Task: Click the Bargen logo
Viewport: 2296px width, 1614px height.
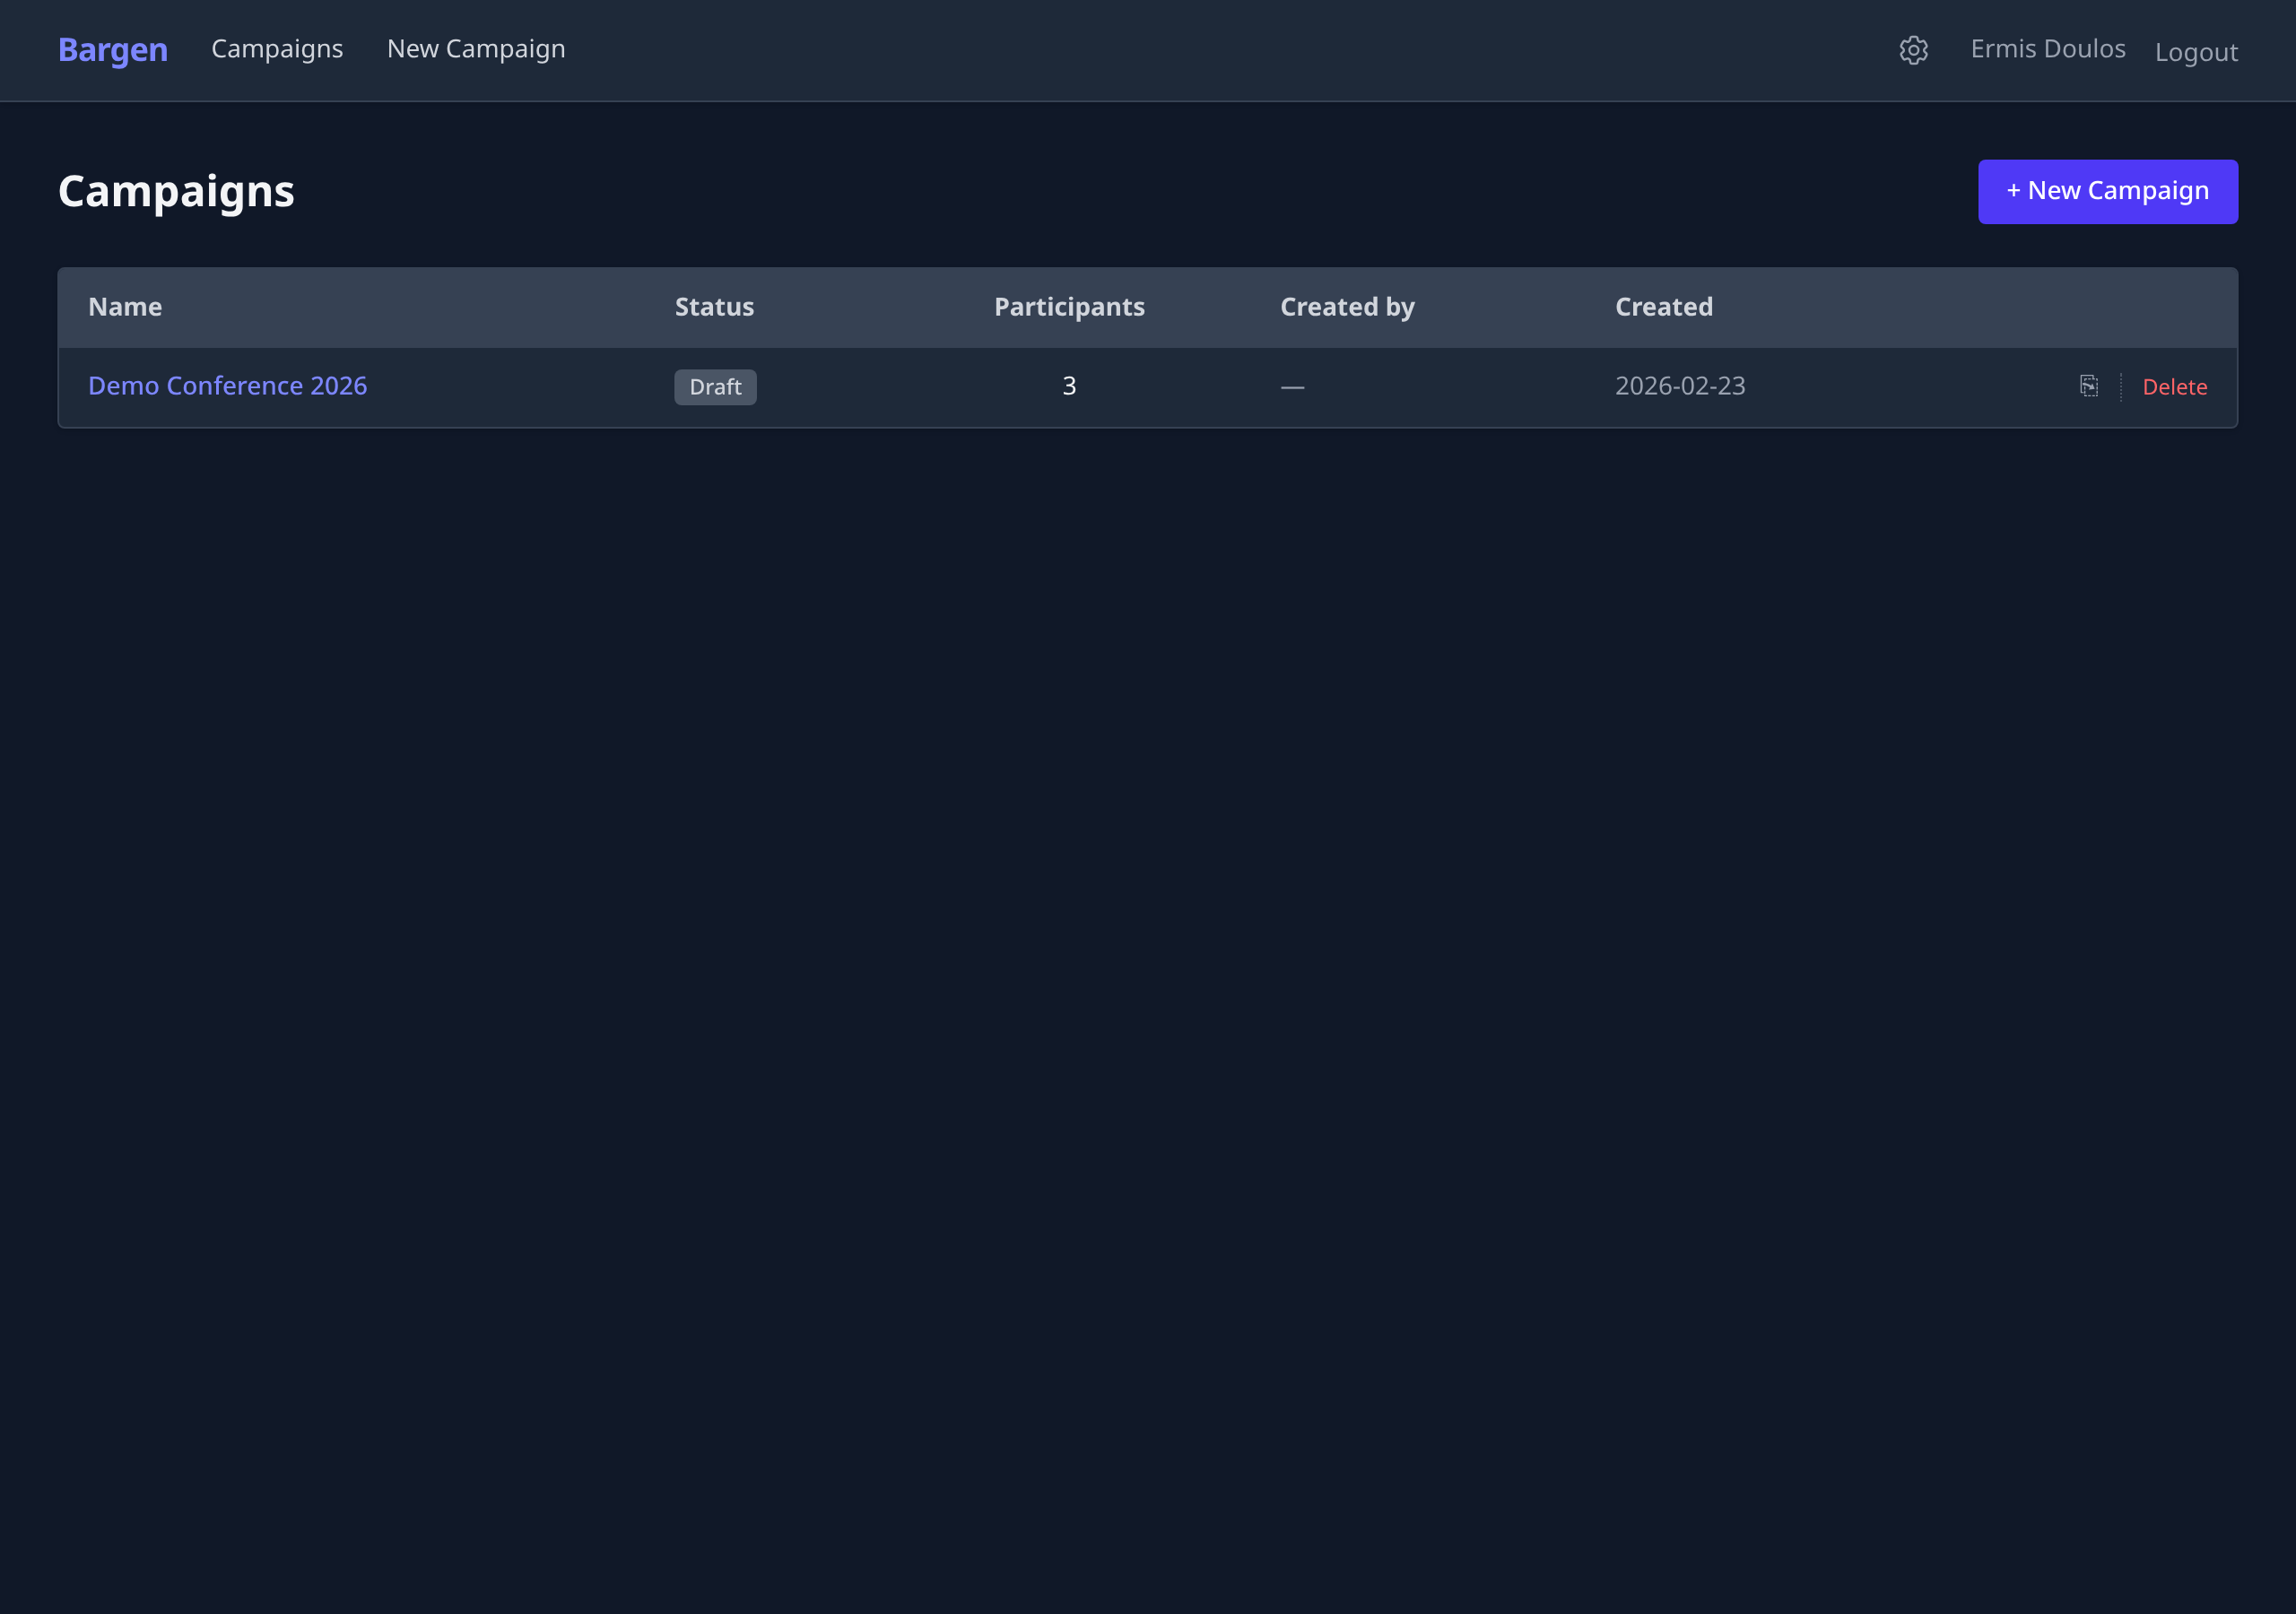Action: click(x=113, y=50)
